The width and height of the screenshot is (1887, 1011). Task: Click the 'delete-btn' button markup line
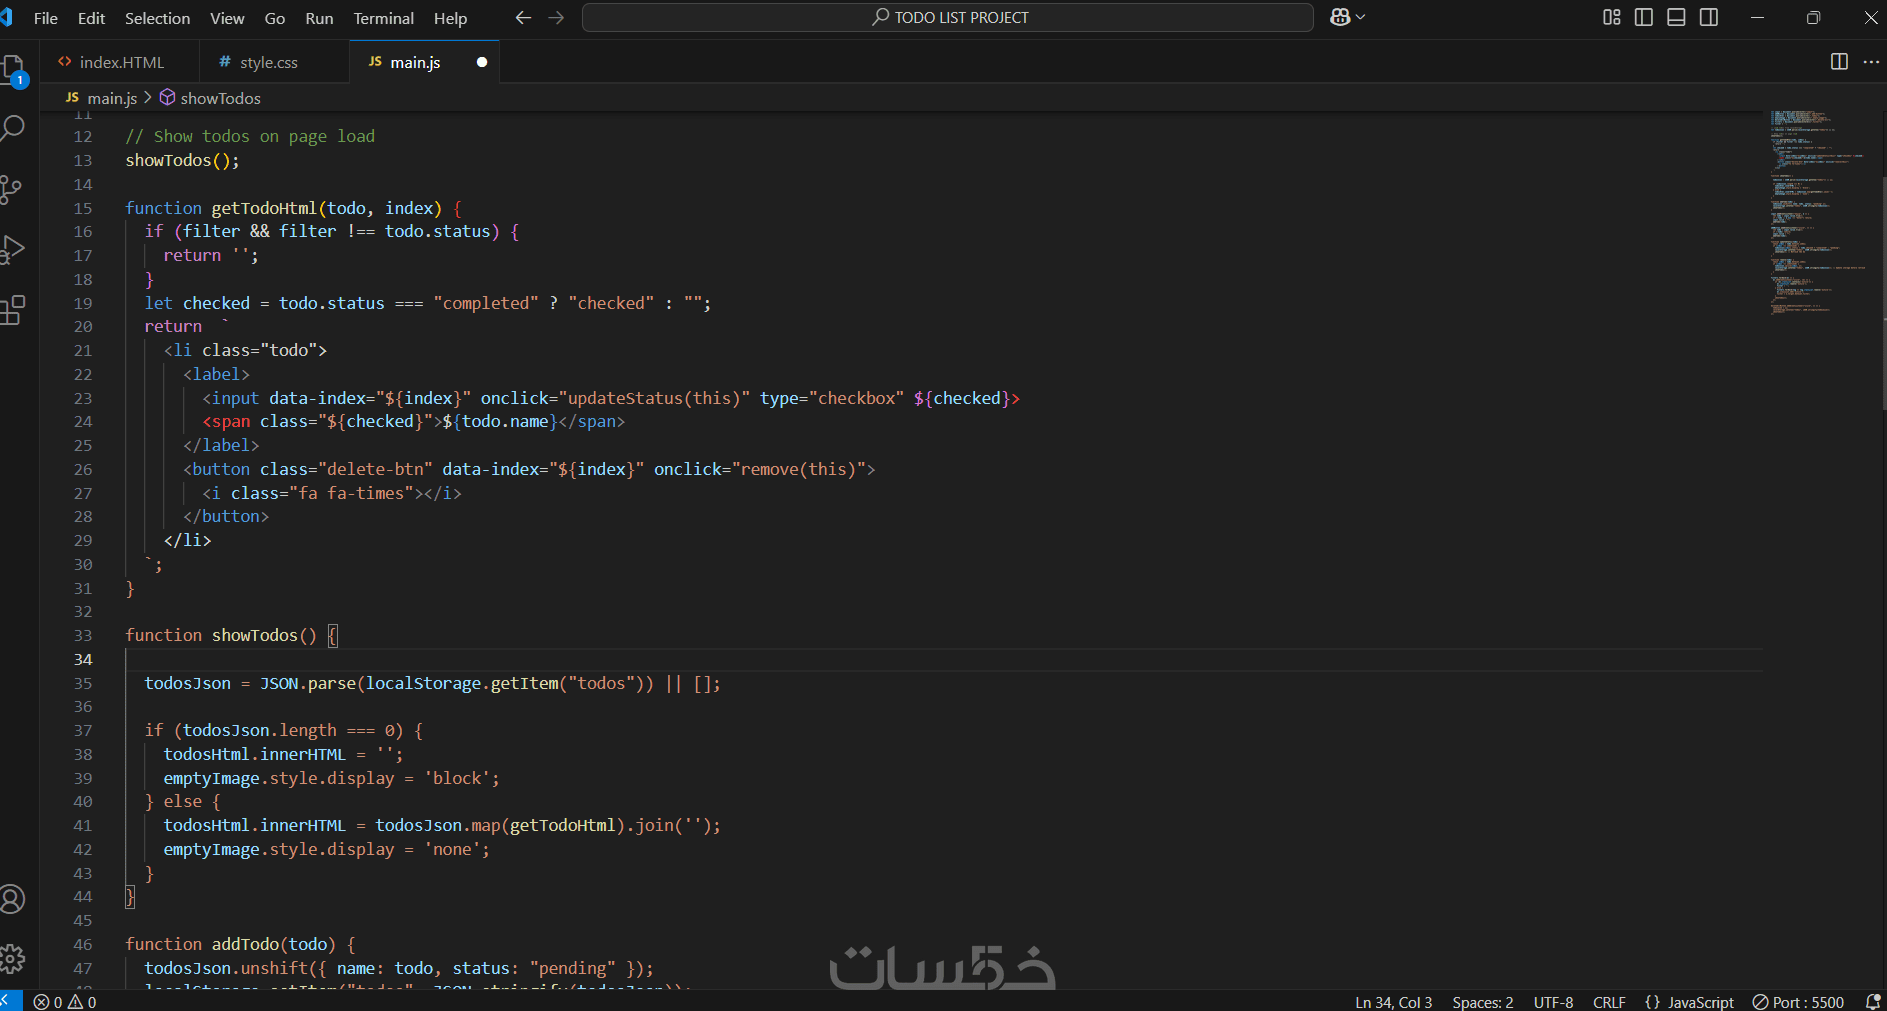point(529,469)
